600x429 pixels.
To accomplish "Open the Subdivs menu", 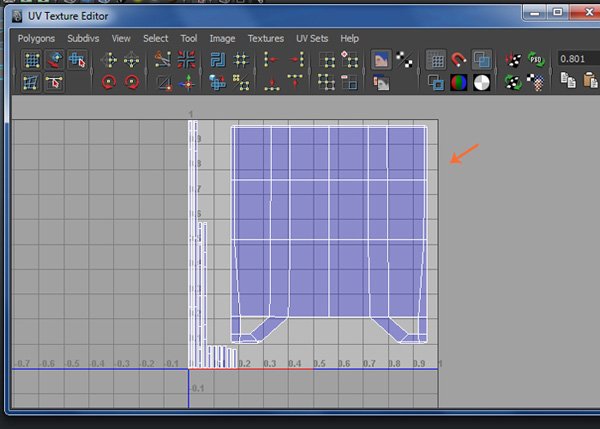I will (x=83, y=38).
